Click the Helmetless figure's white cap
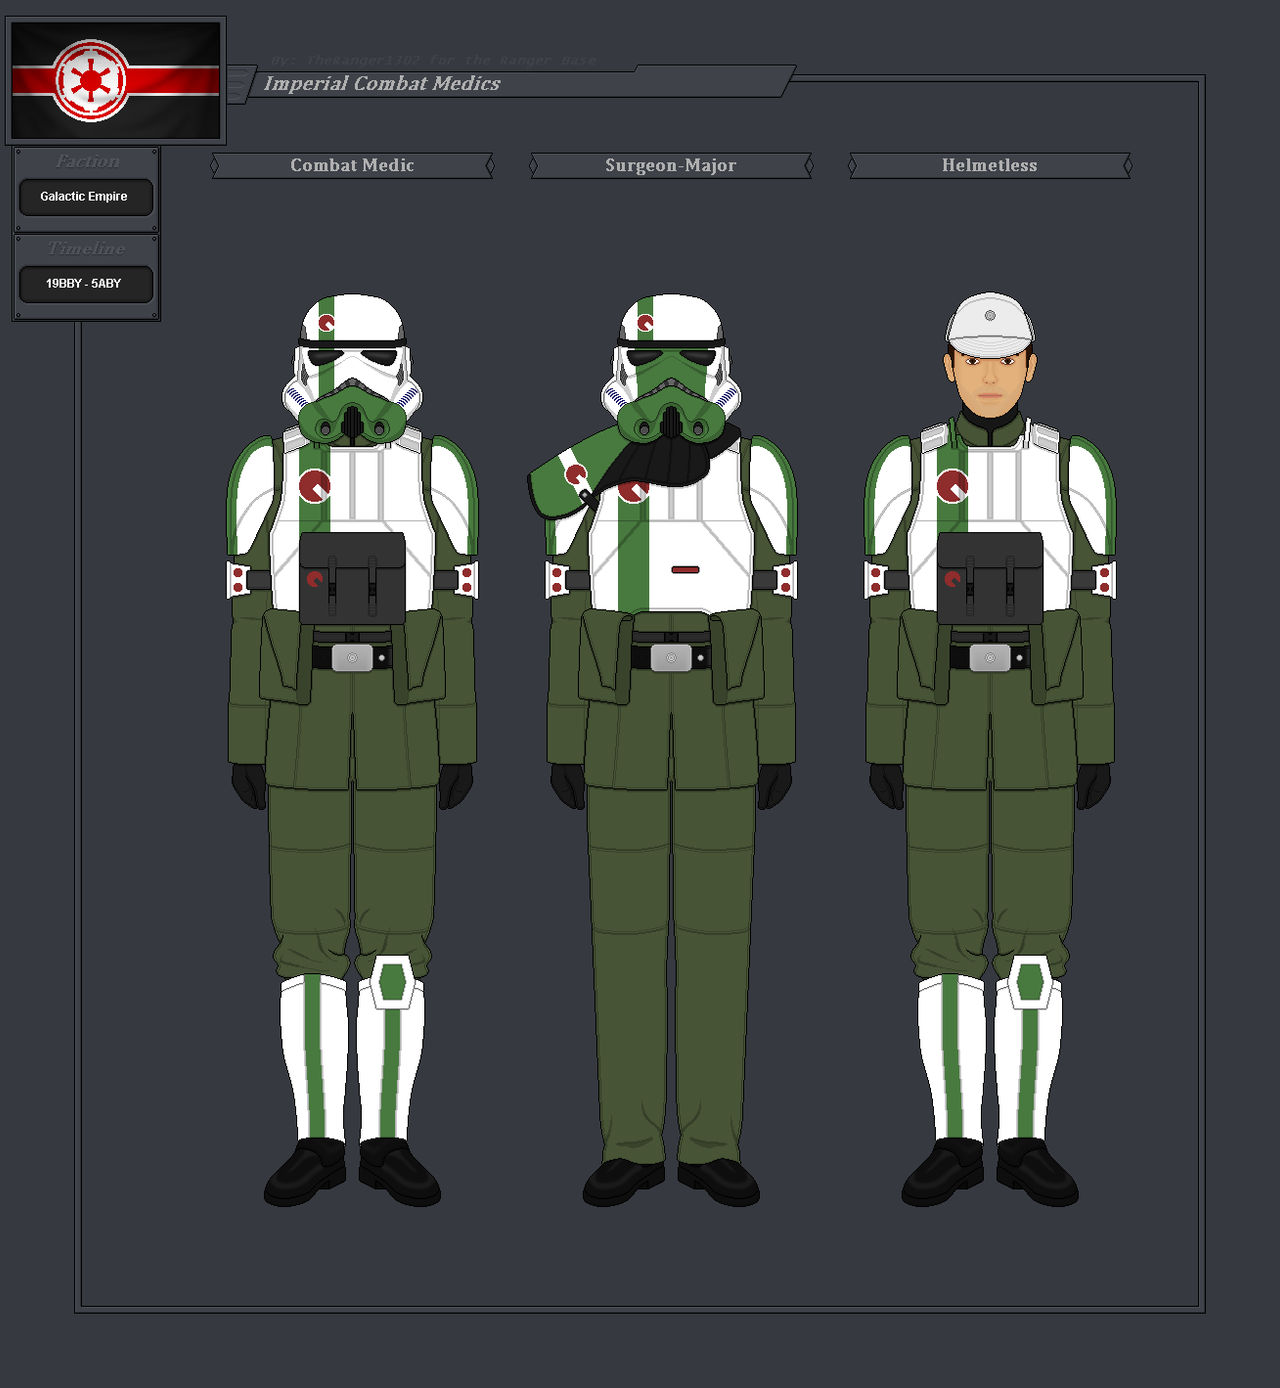1280x1388 pixels. pos(990,325)
